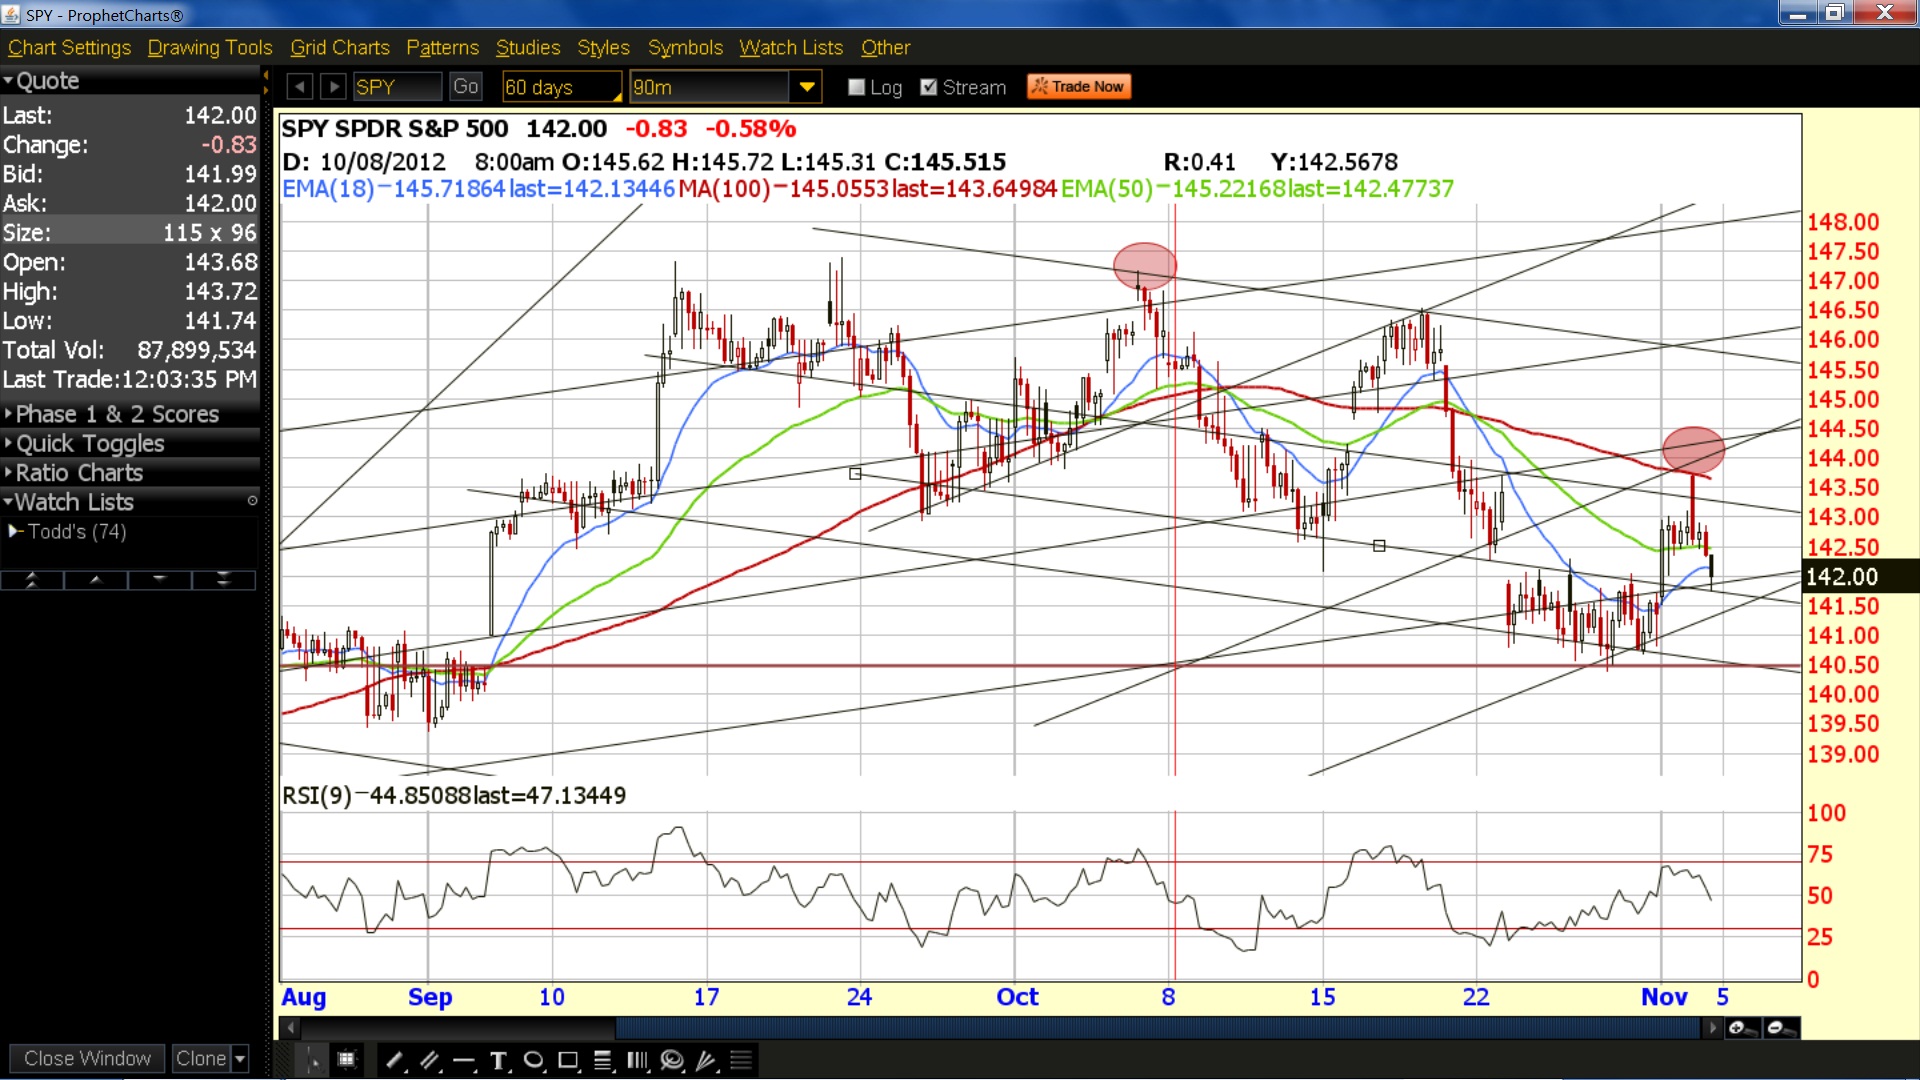Select the parallel lines channel tool

click(430, 1060)
